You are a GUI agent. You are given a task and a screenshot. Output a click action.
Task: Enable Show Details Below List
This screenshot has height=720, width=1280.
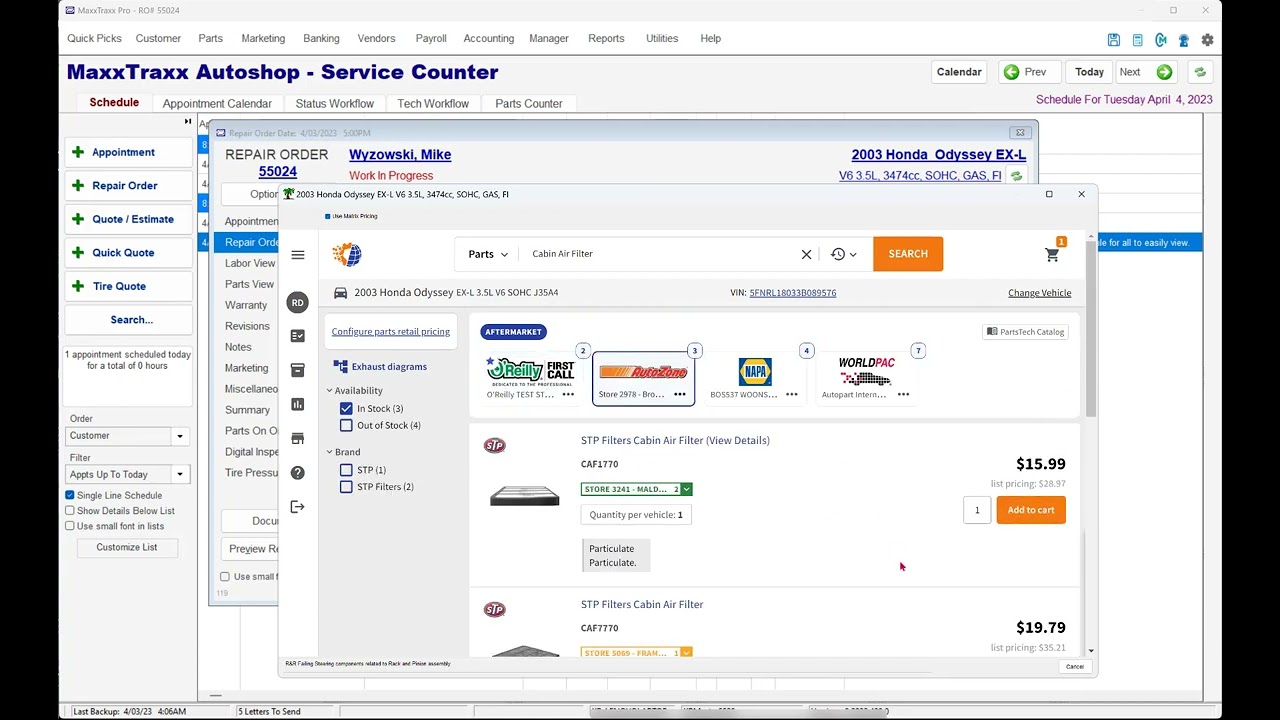[70, 511]
